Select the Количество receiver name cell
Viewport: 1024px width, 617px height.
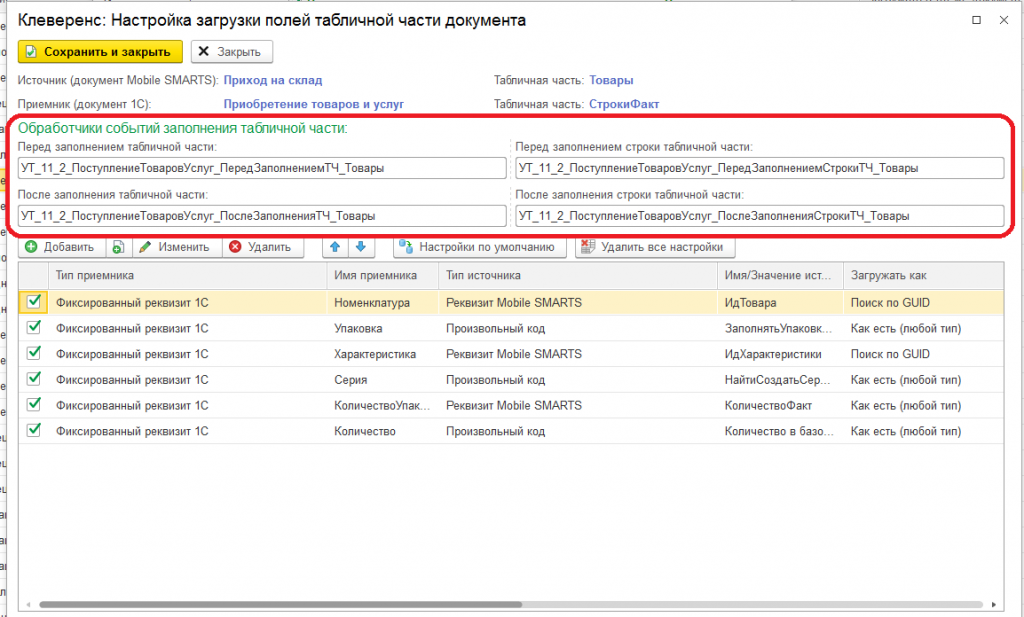tap(383, 431)
